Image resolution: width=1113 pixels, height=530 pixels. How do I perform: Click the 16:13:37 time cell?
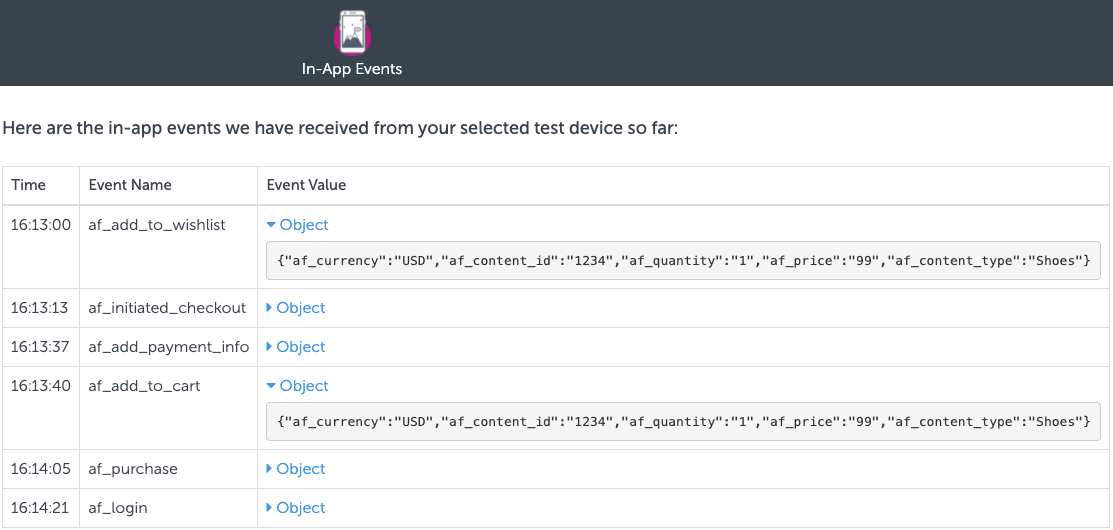pos(40,347)
